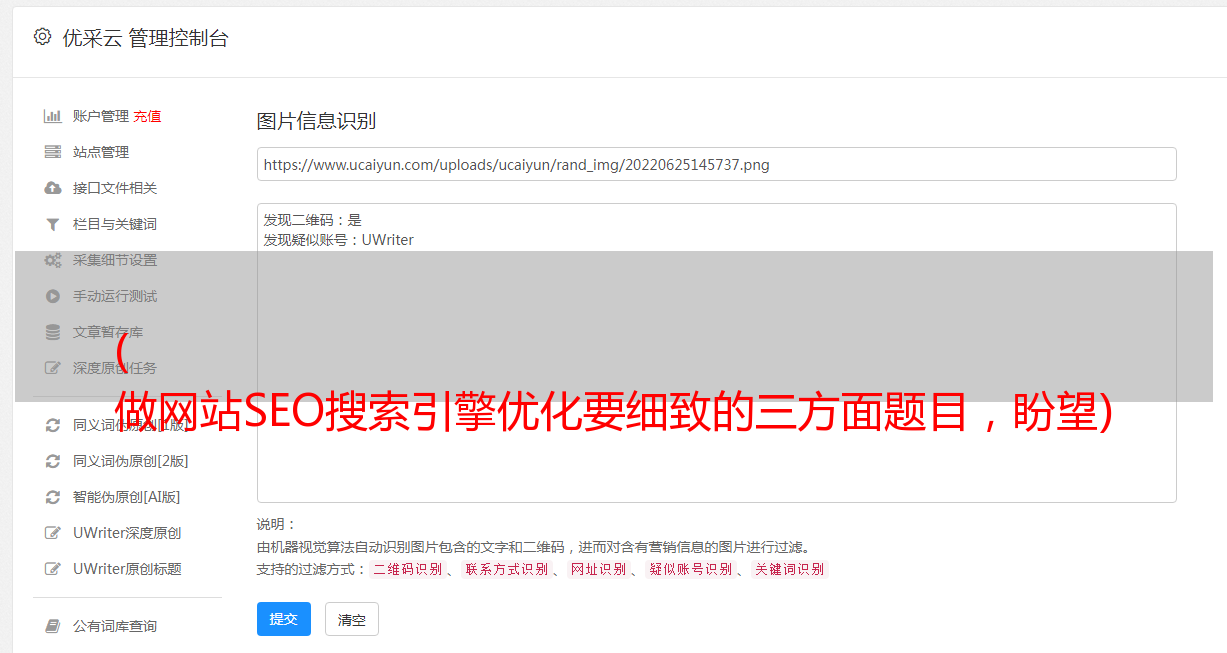This screenshot has height=653, width=1227.
Task: Clear the form with the 清空 button
Action: pyautogui.click(x=352, y=620)
